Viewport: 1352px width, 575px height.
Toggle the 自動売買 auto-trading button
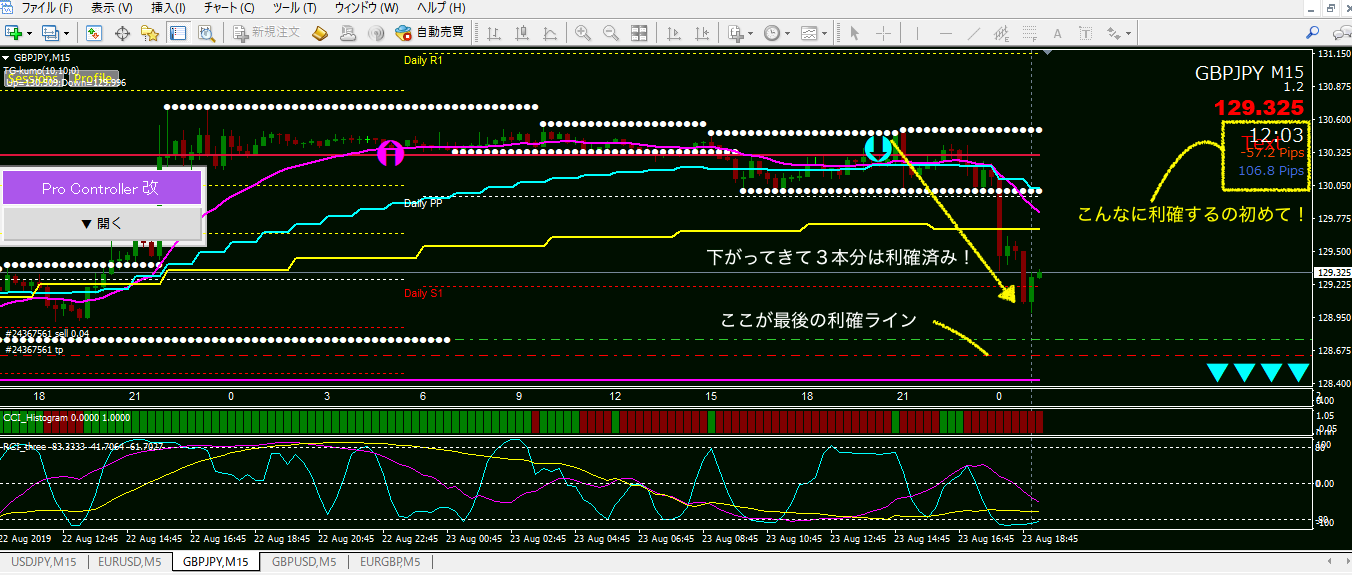tap(430, 32)
